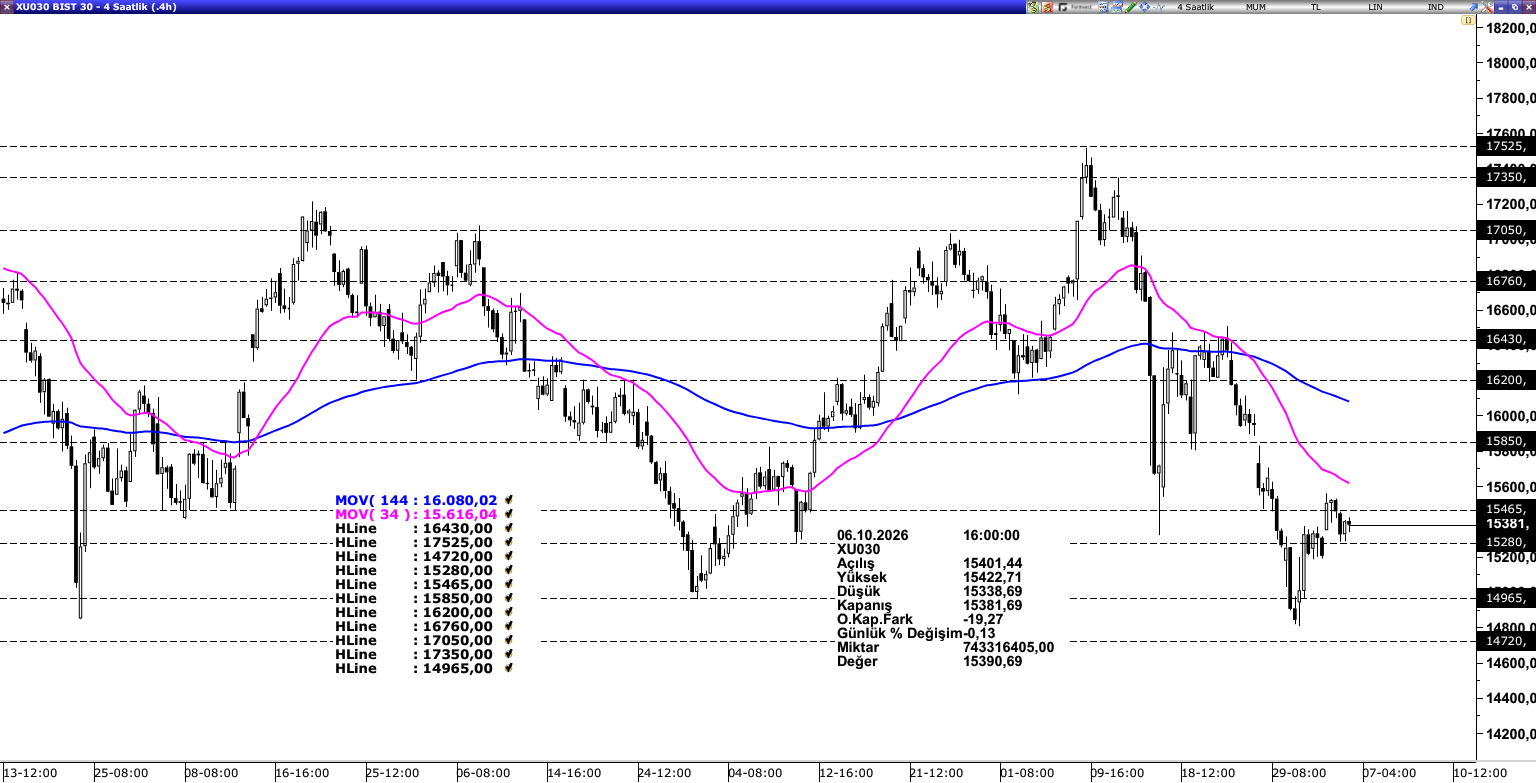The height and width of the screenshot is (783, 1536).
Task: Open the IND indicator selector
Action: (x=1435, y=7)
